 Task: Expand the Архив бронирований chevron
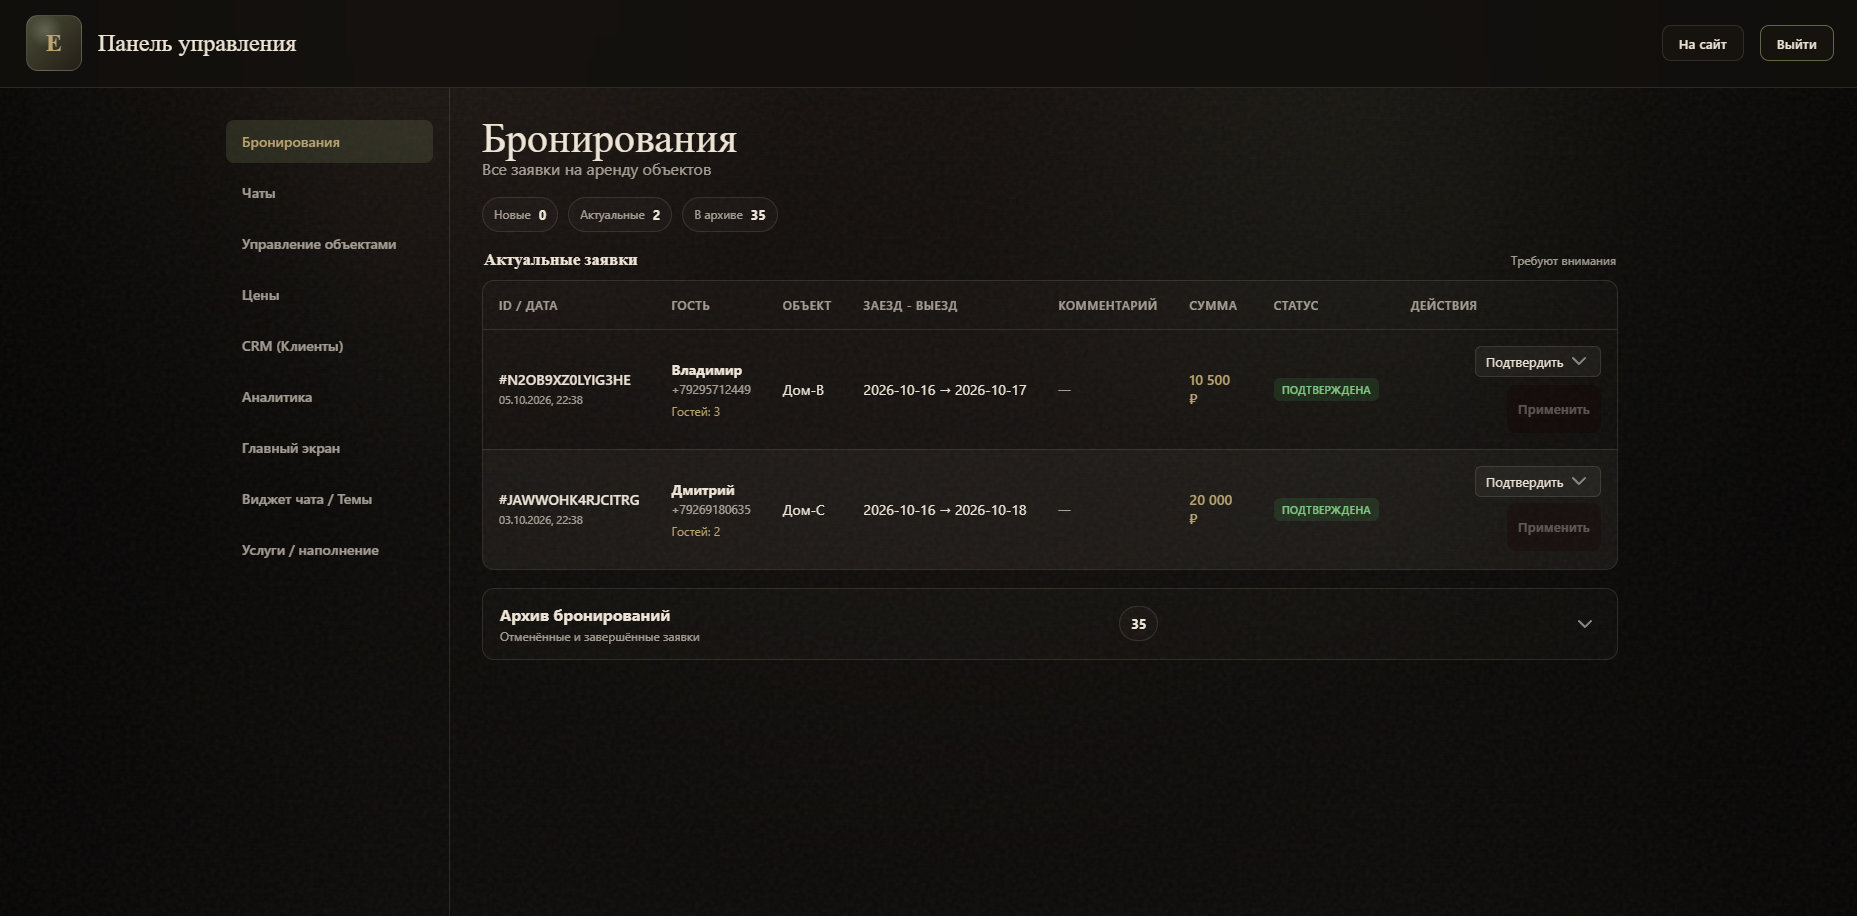(x=1584, y=624)
